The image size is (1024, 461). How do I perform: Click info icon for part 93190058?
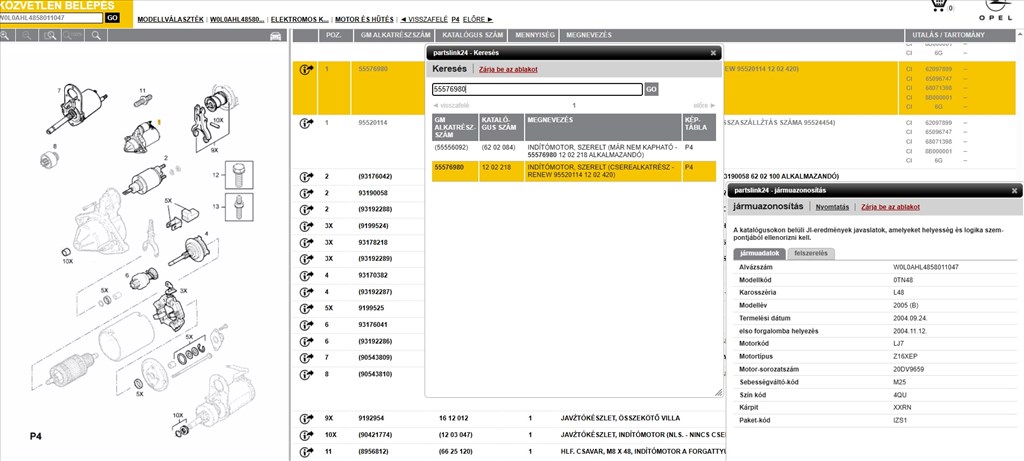pyautogui.click(x=306, y=192)
